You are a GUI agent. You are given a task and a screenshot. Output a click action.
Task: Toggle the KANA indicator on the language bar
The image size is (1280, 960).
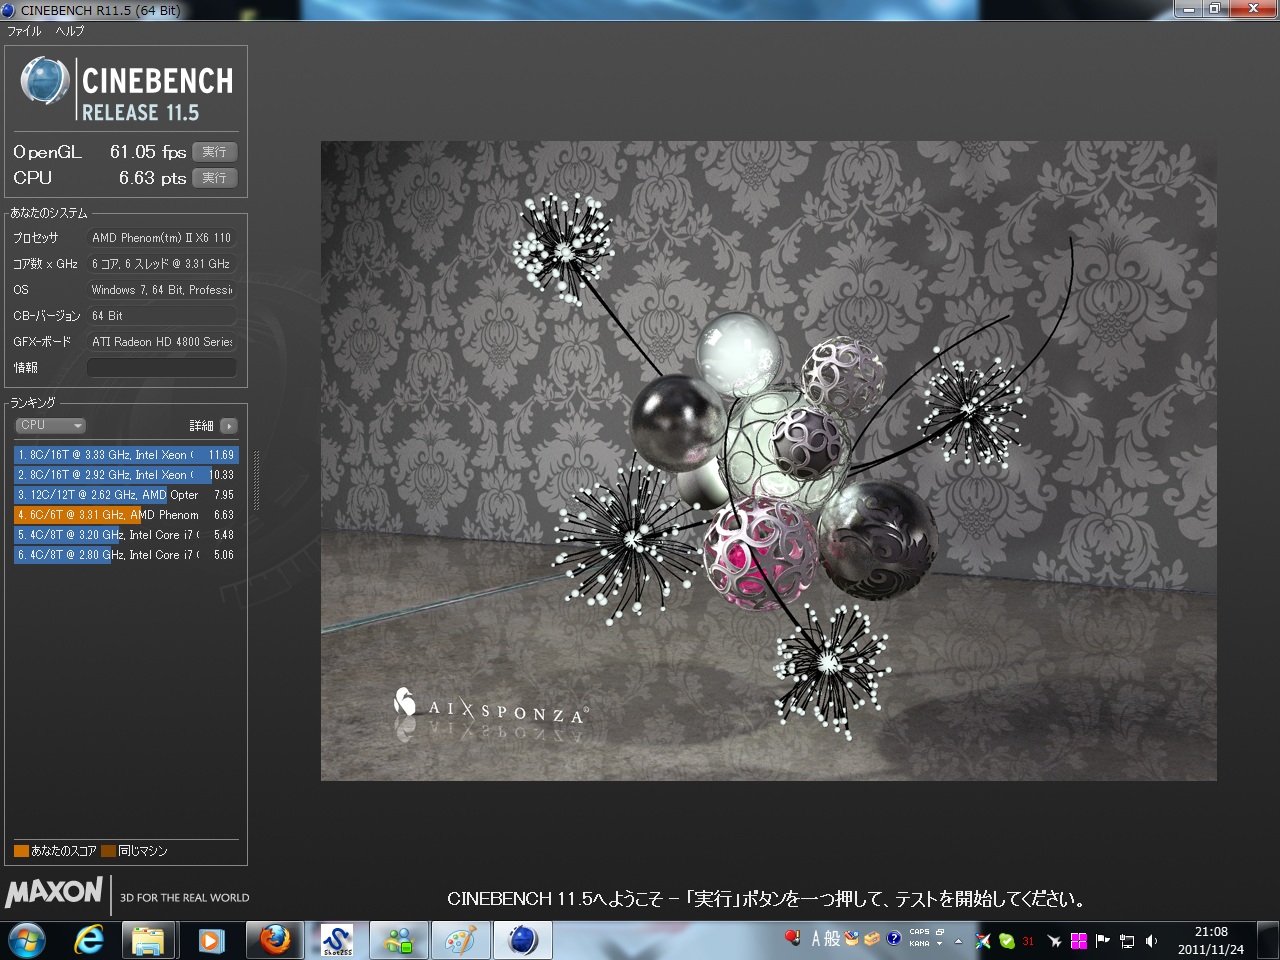pos(919,943)
